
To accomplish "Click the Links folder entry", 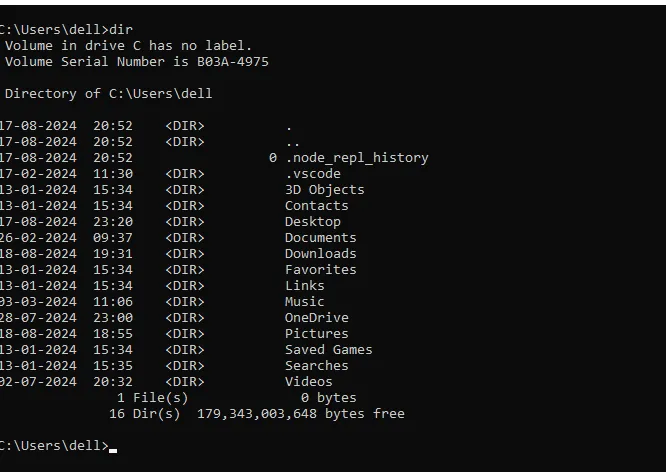I will pos(304,286).
